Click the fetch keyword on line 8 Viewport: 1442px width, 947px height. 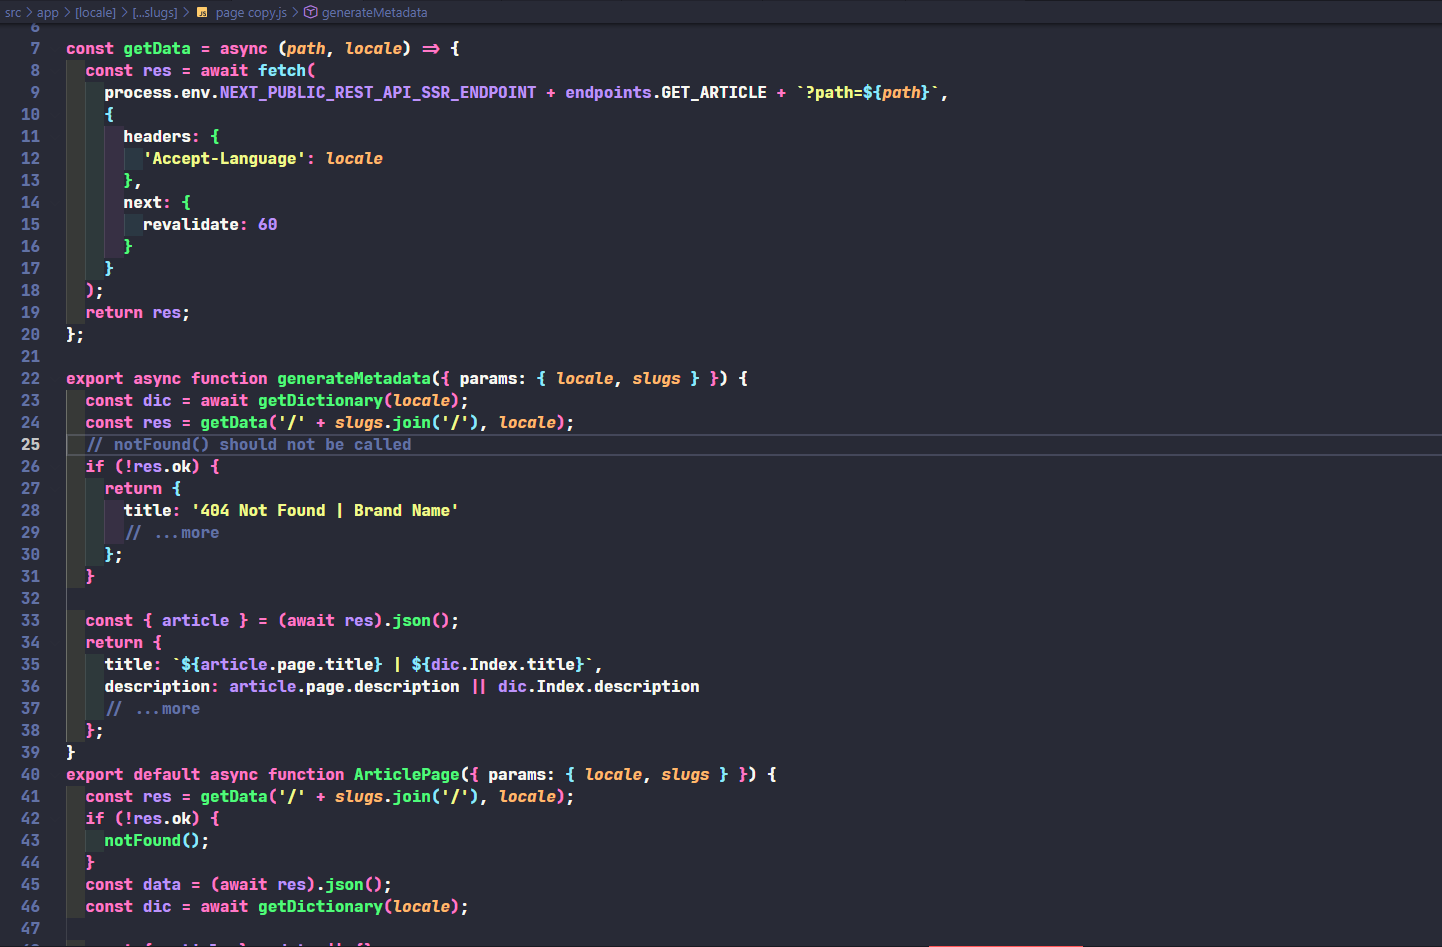pos(282,70)
